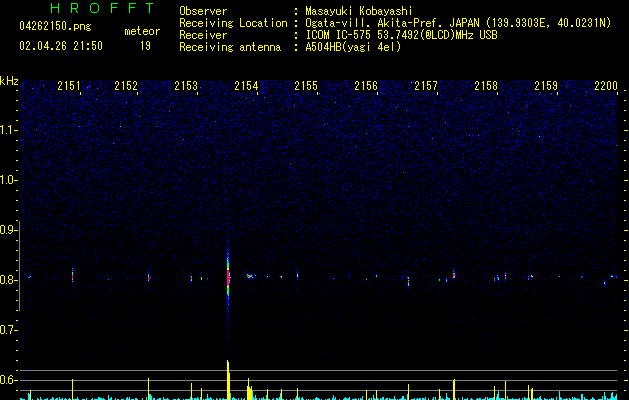
Task: Click the 0.8 frequency axis label
Action: [x=8, y=280]
